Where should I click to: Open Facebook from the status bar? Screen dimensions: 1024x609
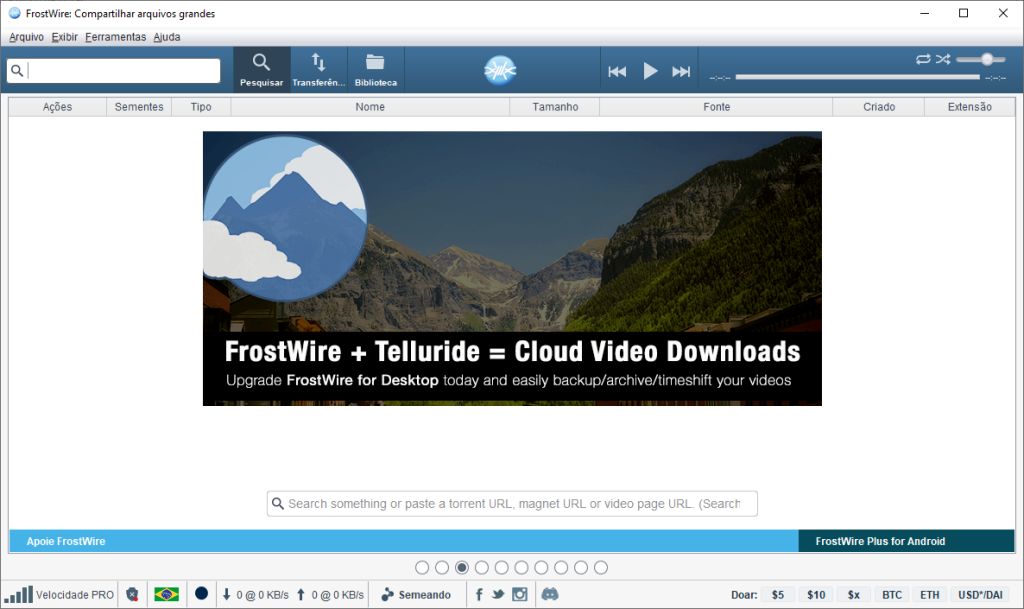[479, 593]
